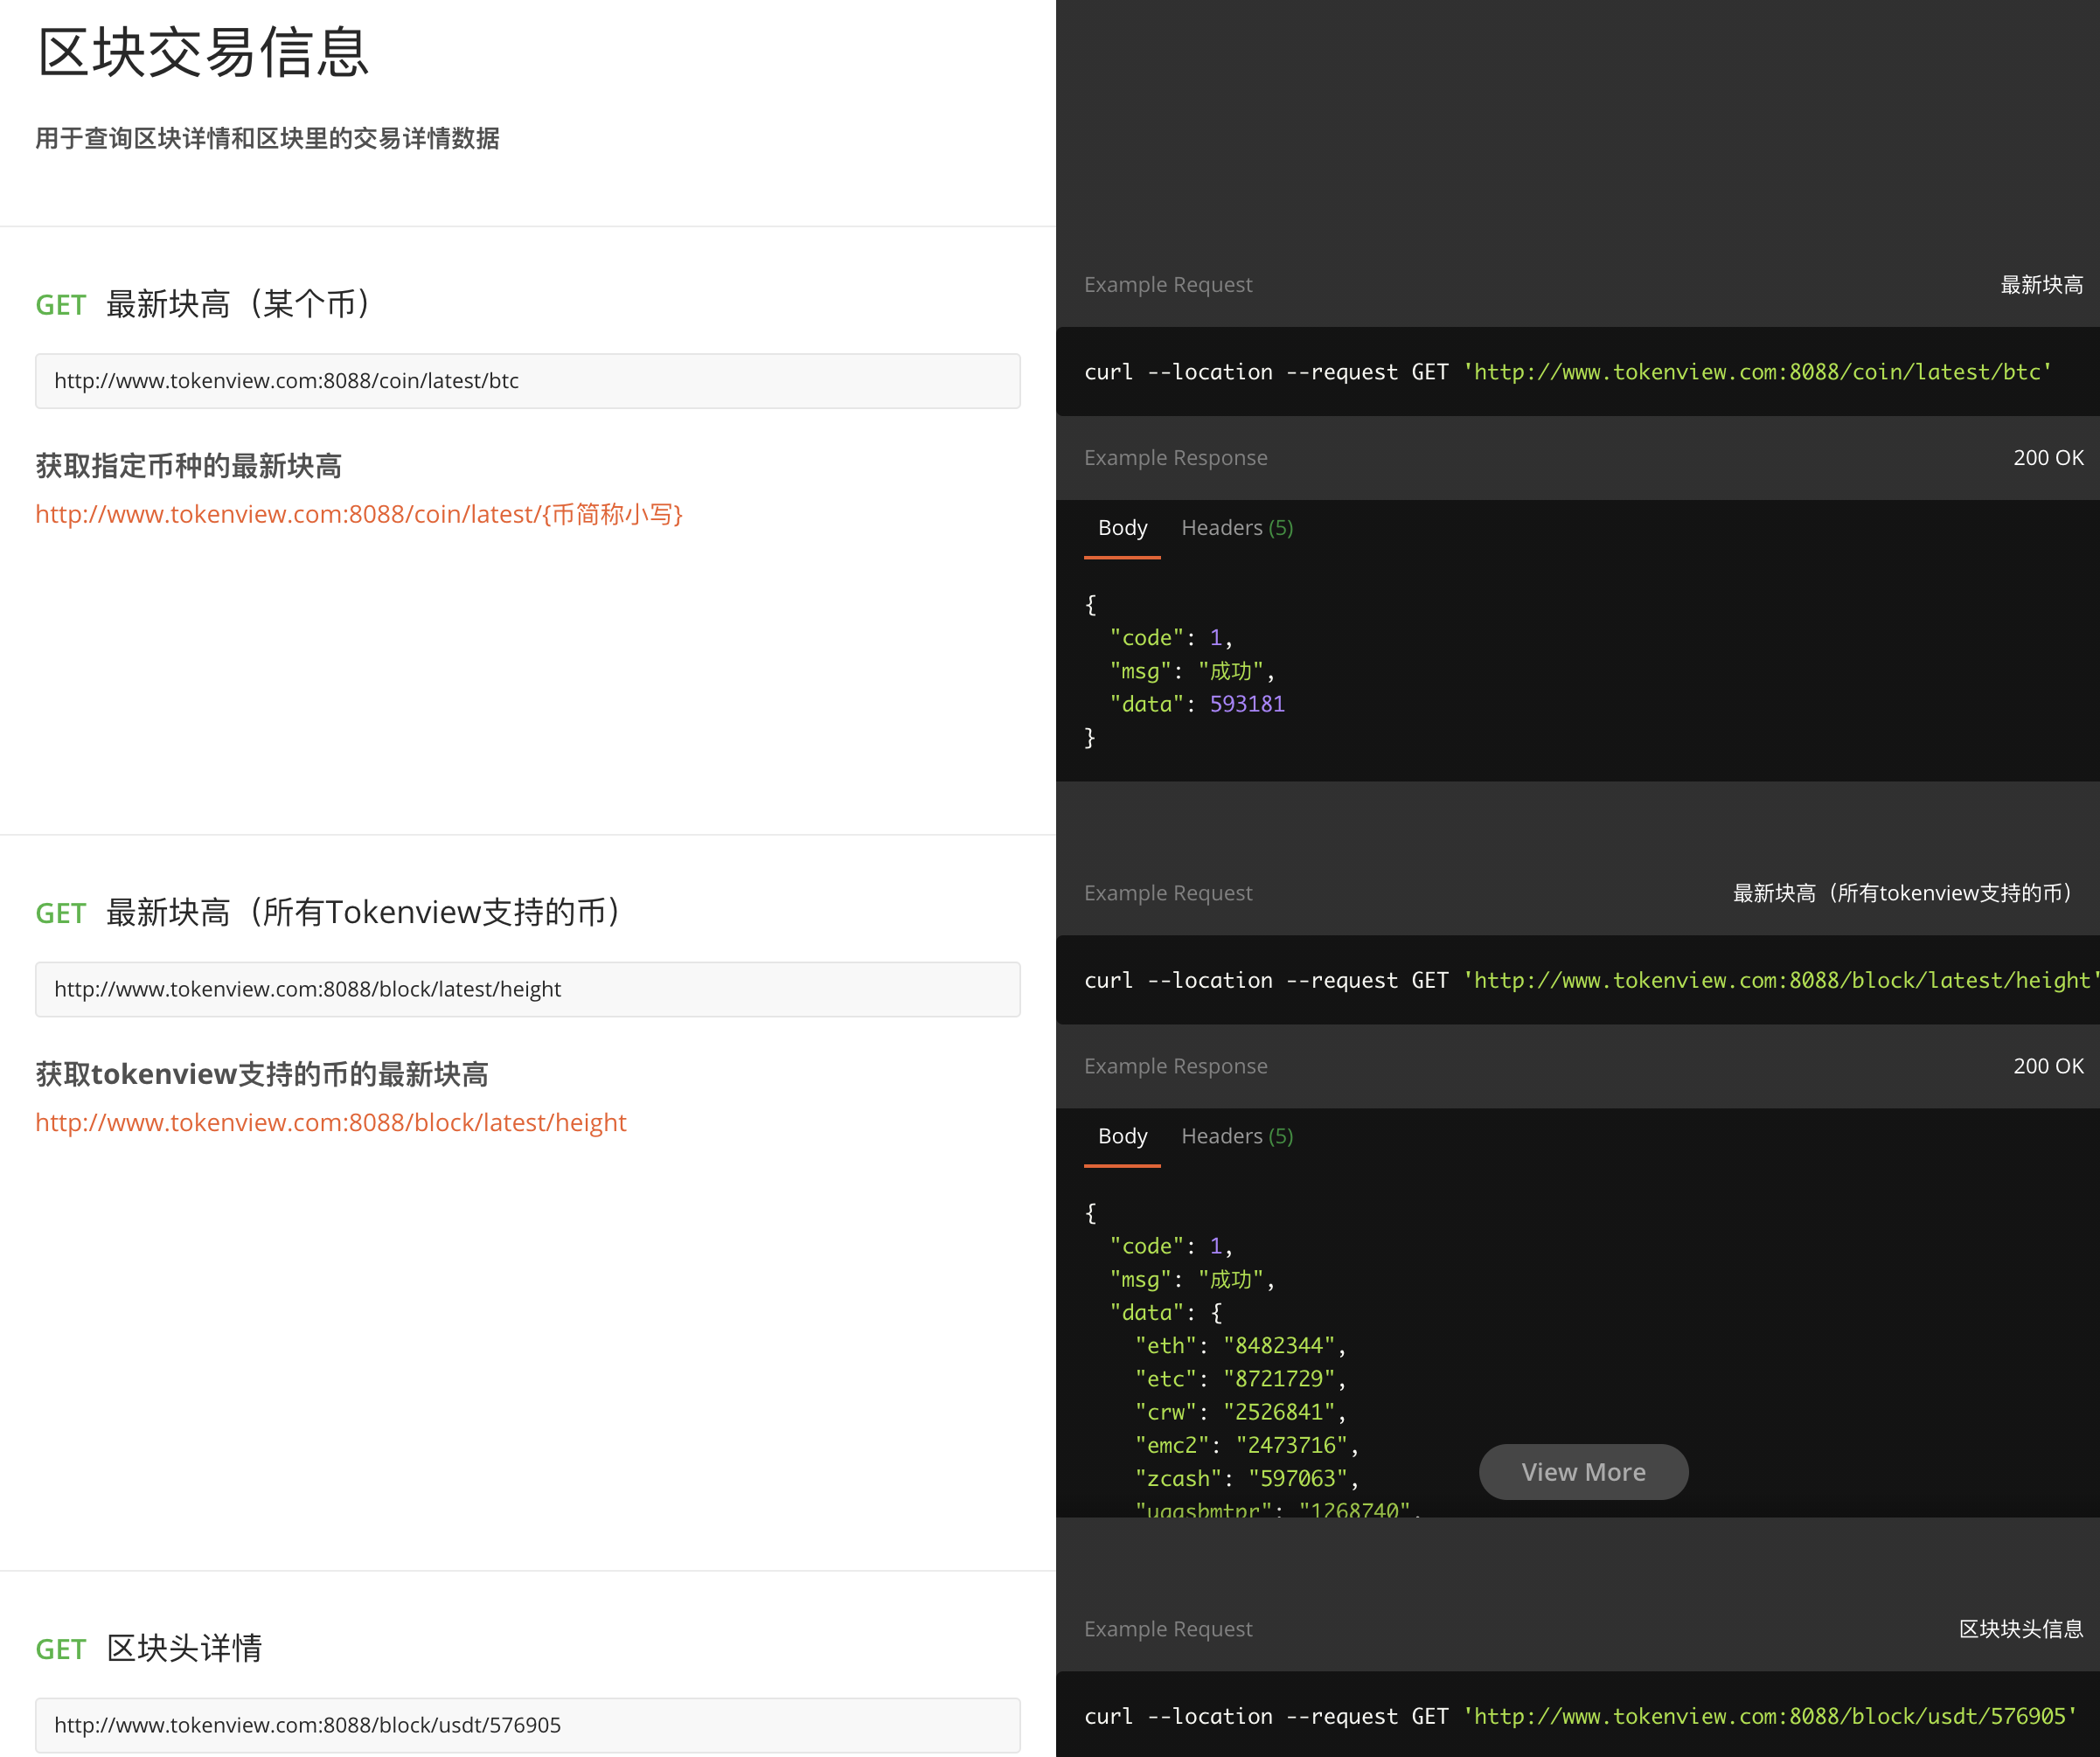Screen dimensions: 2100x1757
Task: Open the coin/latest/{币简称小写} link
Action: pyautogui.click(x=359, y=514)
